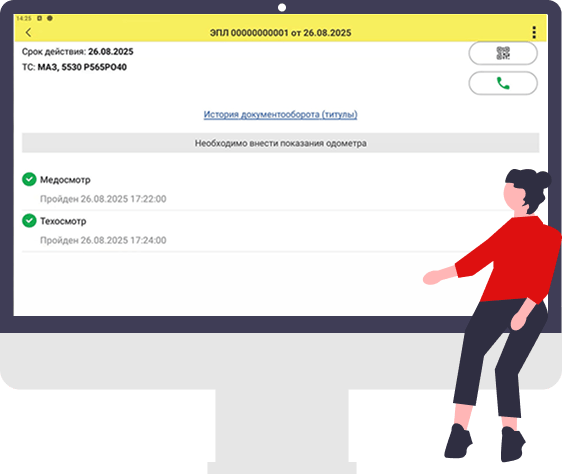
Task: Click the green check icon beside Медосмотр
Action: click(x=29, y=179)
